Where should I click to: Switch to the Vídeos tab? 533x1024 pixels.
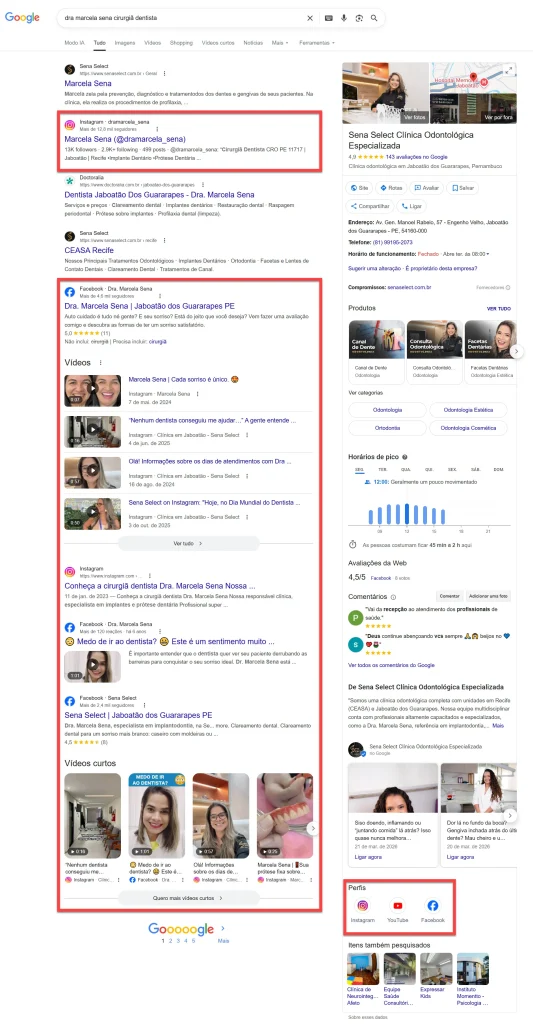153,42
